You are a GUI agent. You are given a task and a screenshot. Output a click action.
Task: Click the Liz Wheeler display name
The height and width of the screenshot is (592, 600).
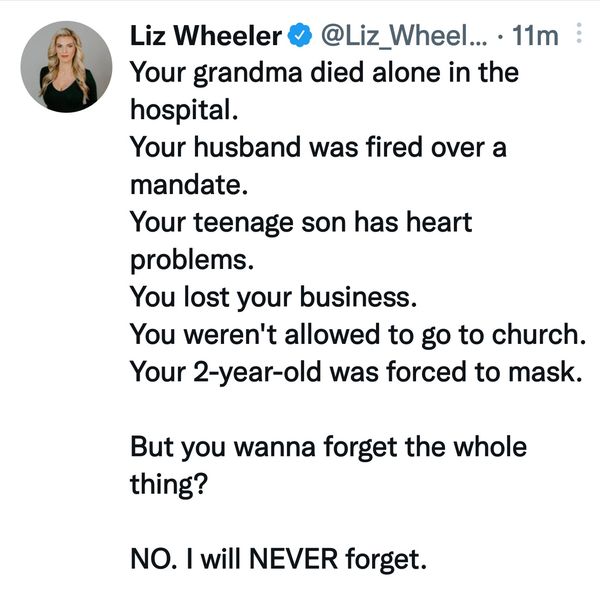point(206,36)
